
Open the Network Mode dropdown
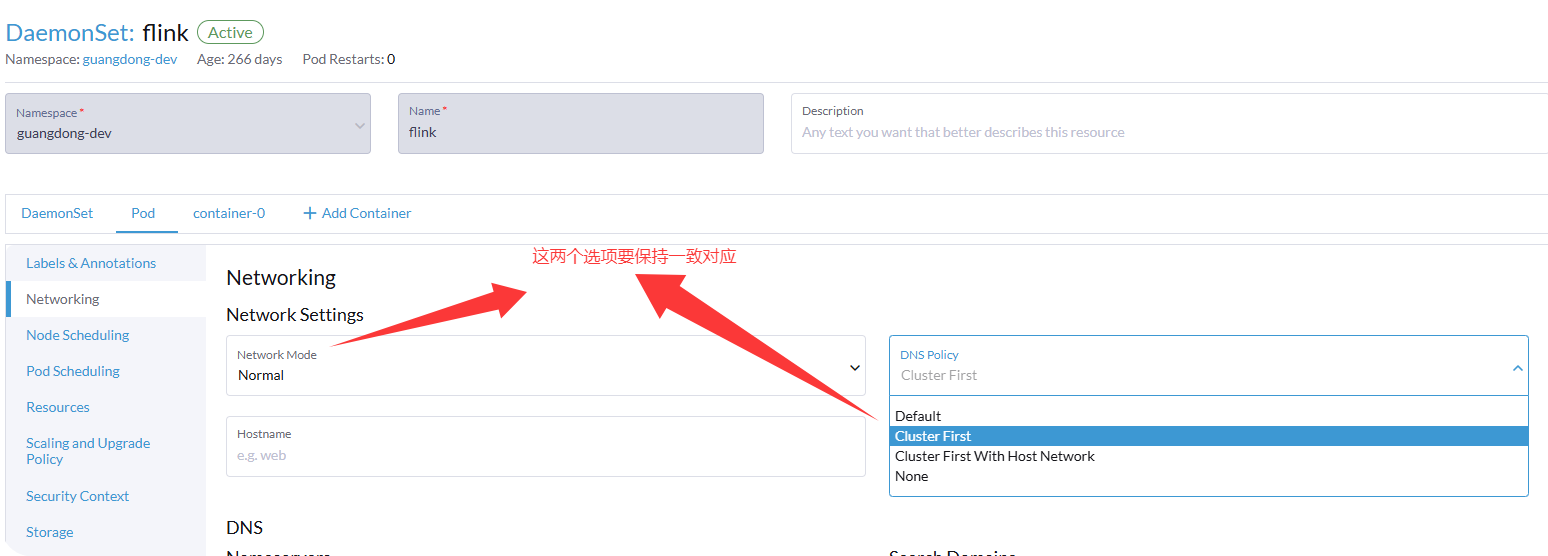pos(546,365)
